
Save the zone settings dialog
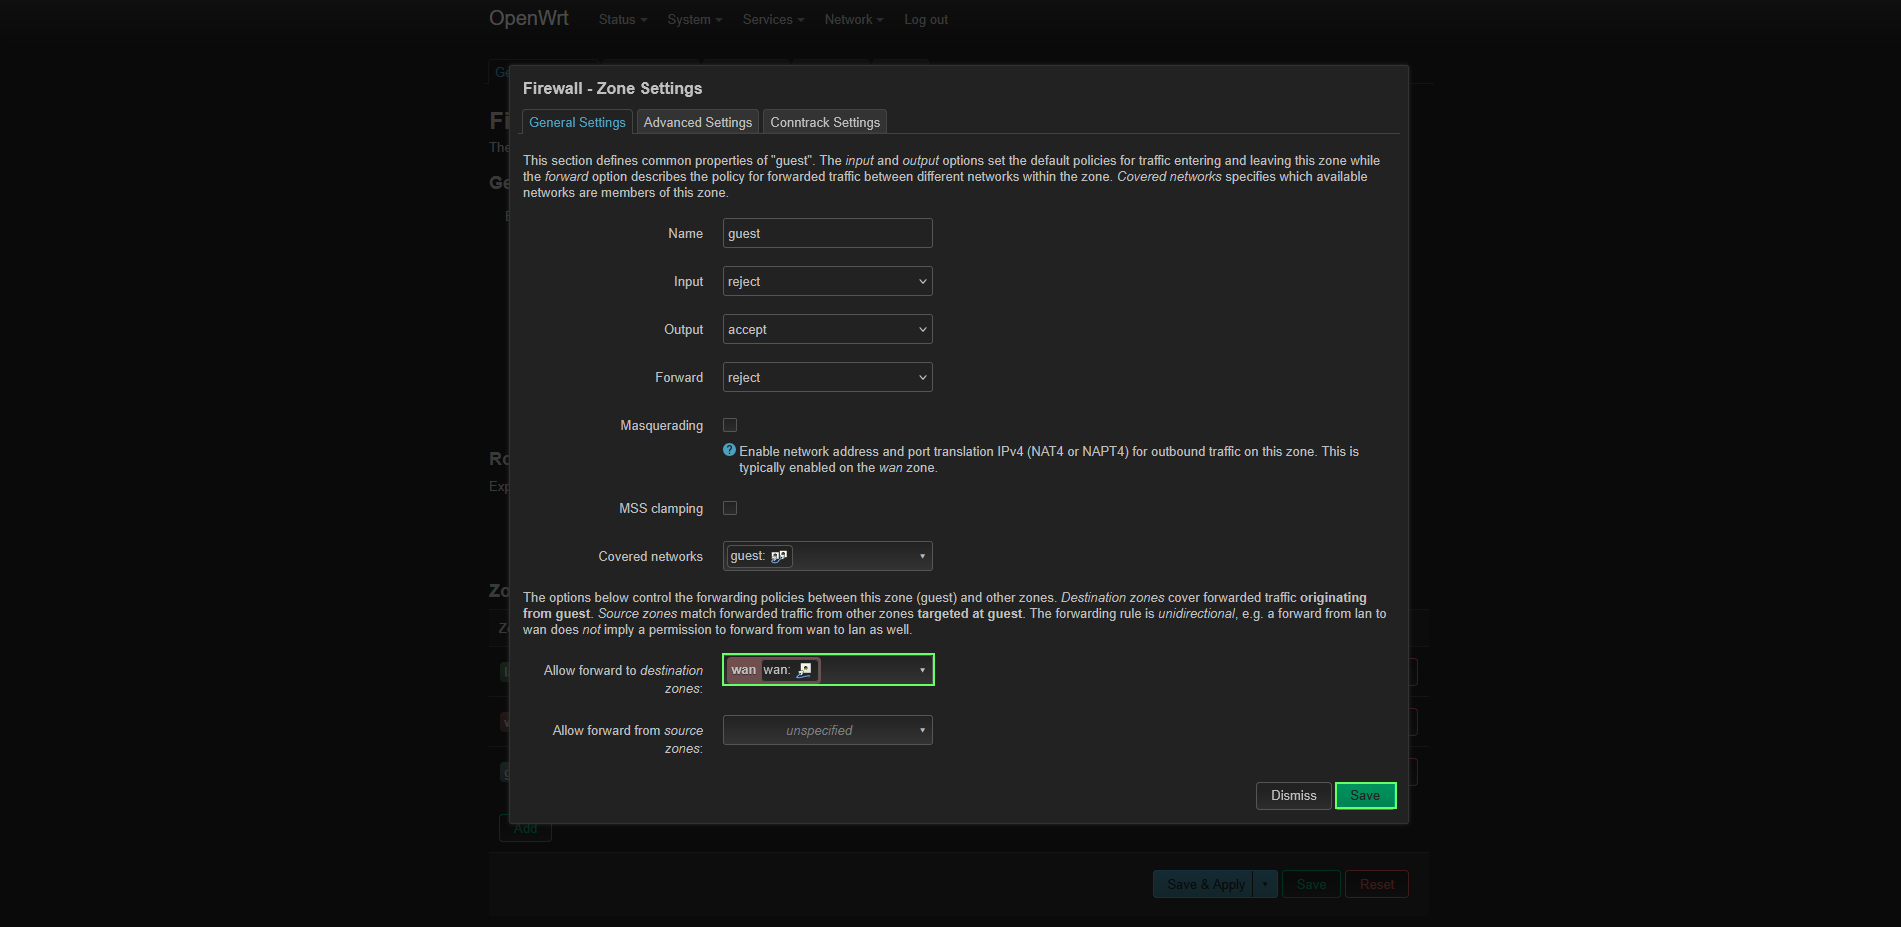click(x=1365, y=795)
